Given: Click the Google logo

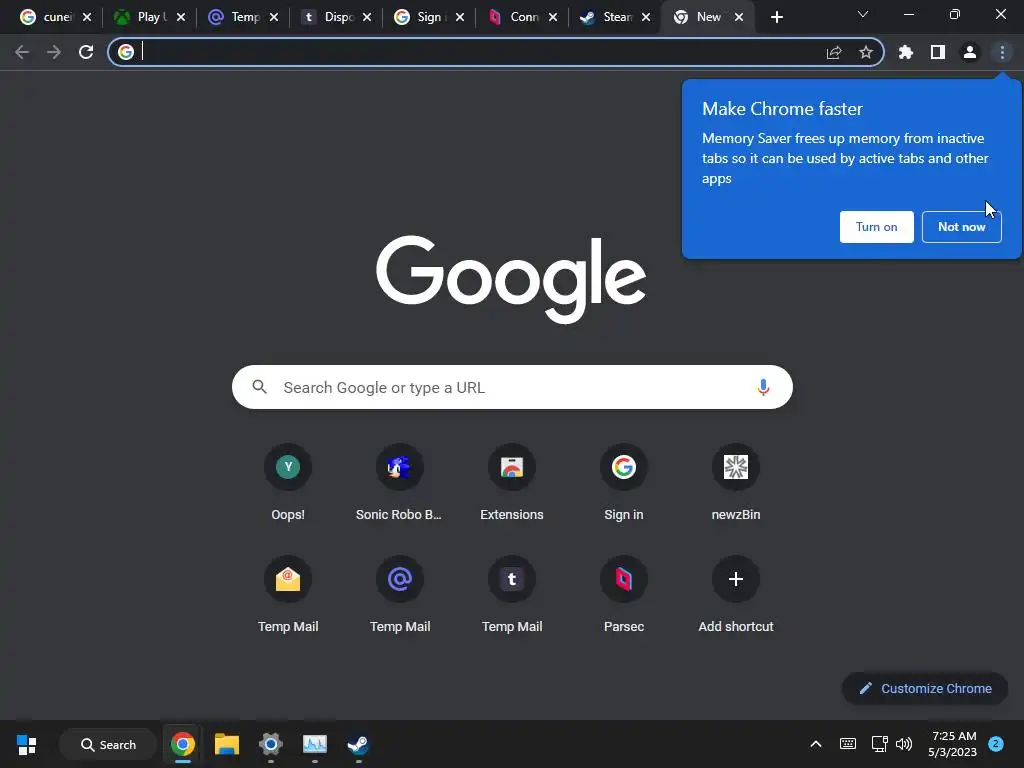Looking at the screenshot, I should (x=511, y=279).
